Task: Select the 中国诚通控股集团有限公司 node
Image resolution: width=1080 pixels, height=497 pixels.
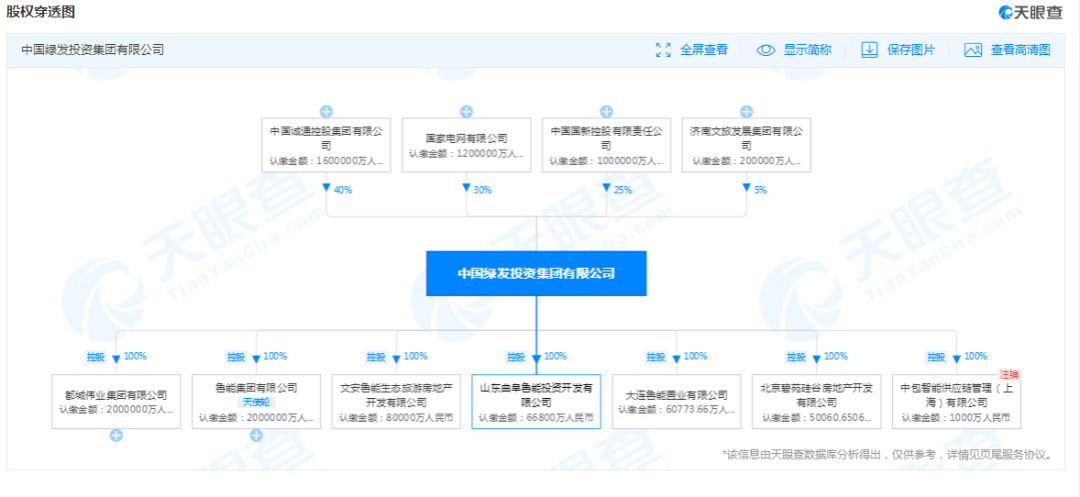Action: (326, 145)
